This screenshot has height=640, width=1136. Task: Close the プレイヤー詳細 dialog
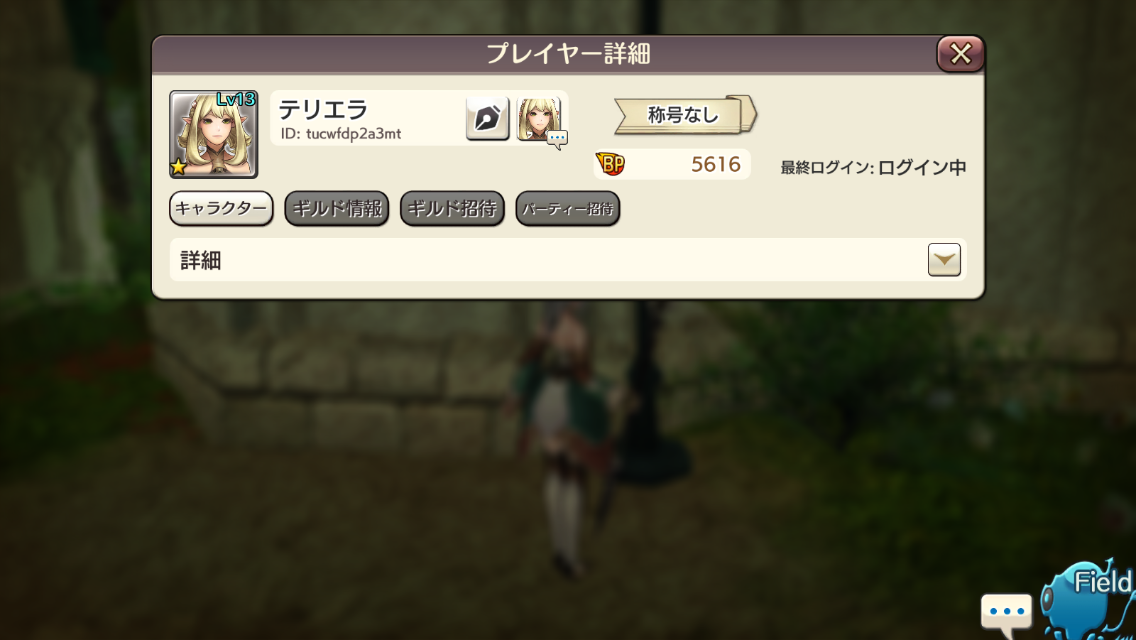[x=960, y=54]
